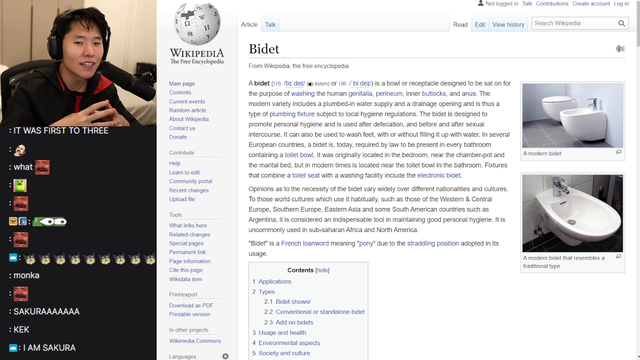Open the Help sidebar link
640x360 pixels.
click(175, 163)
